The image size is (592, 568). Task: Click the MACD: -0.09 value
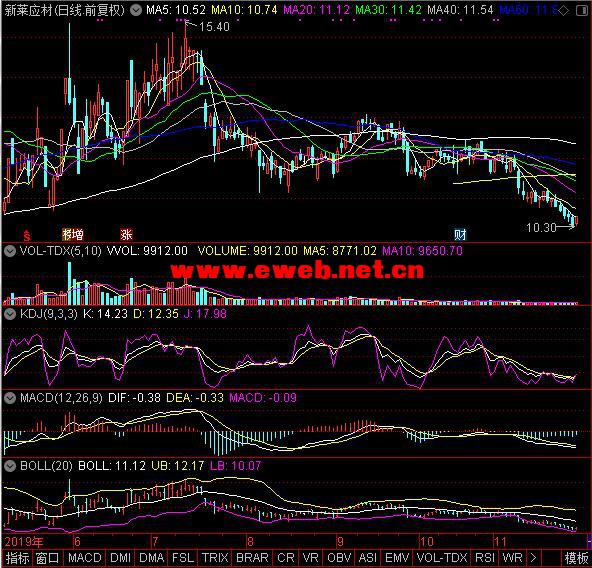263,398
